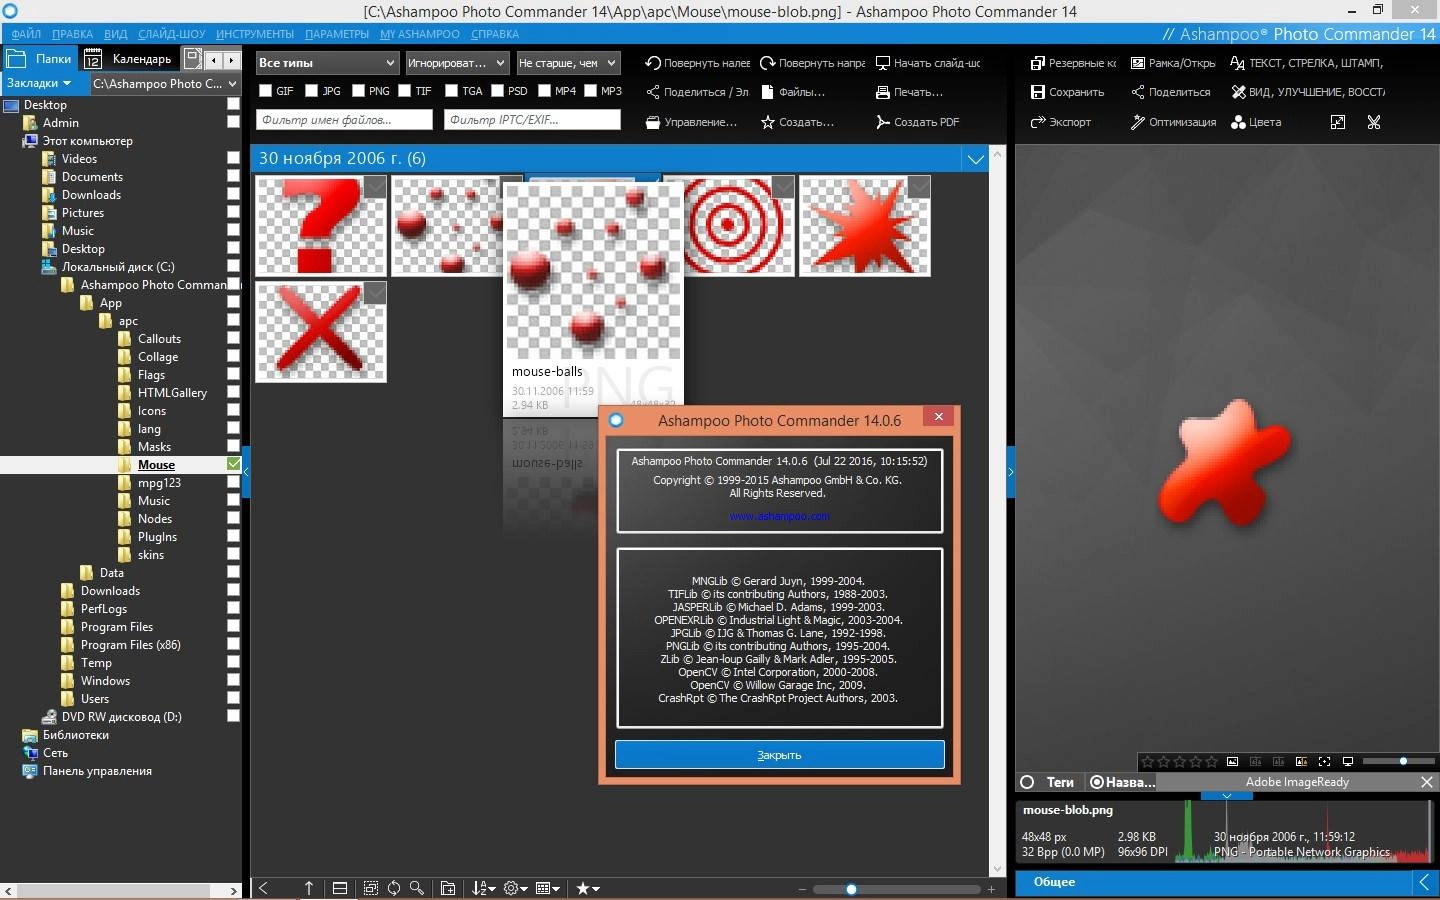1440x900 pixels.
Task: Enable the PNG file type checkbox
Action: click(x=357, y=91)
